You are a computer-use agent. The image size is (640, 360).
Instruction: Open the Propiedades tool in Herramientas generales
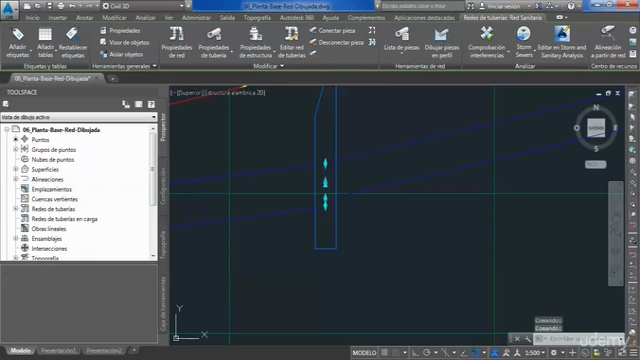tap(120, 31)
